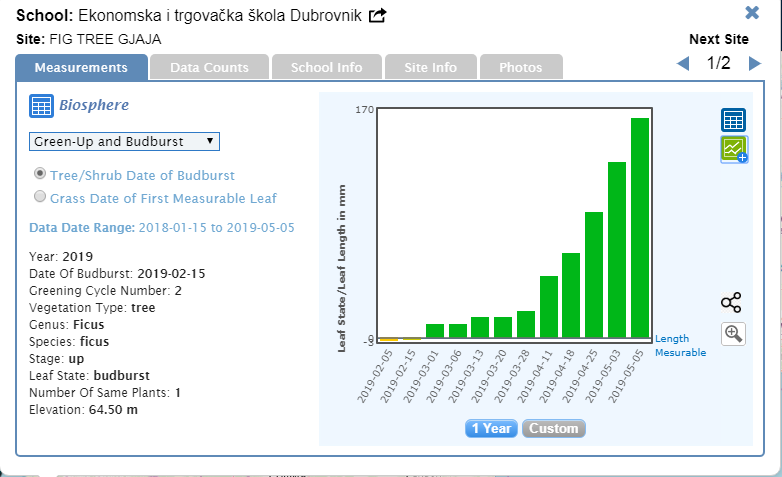Switch to the Site Info tab

pyautogui.click(x=430, y=68)
